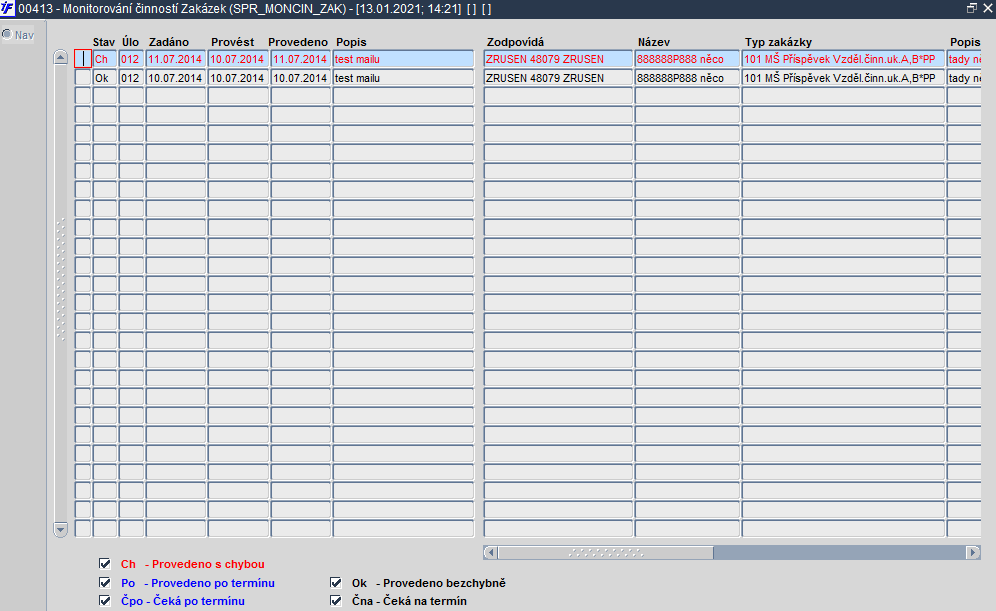Click the horizontal scrollbar thumb
996x611 pixels.
point(605,552)
